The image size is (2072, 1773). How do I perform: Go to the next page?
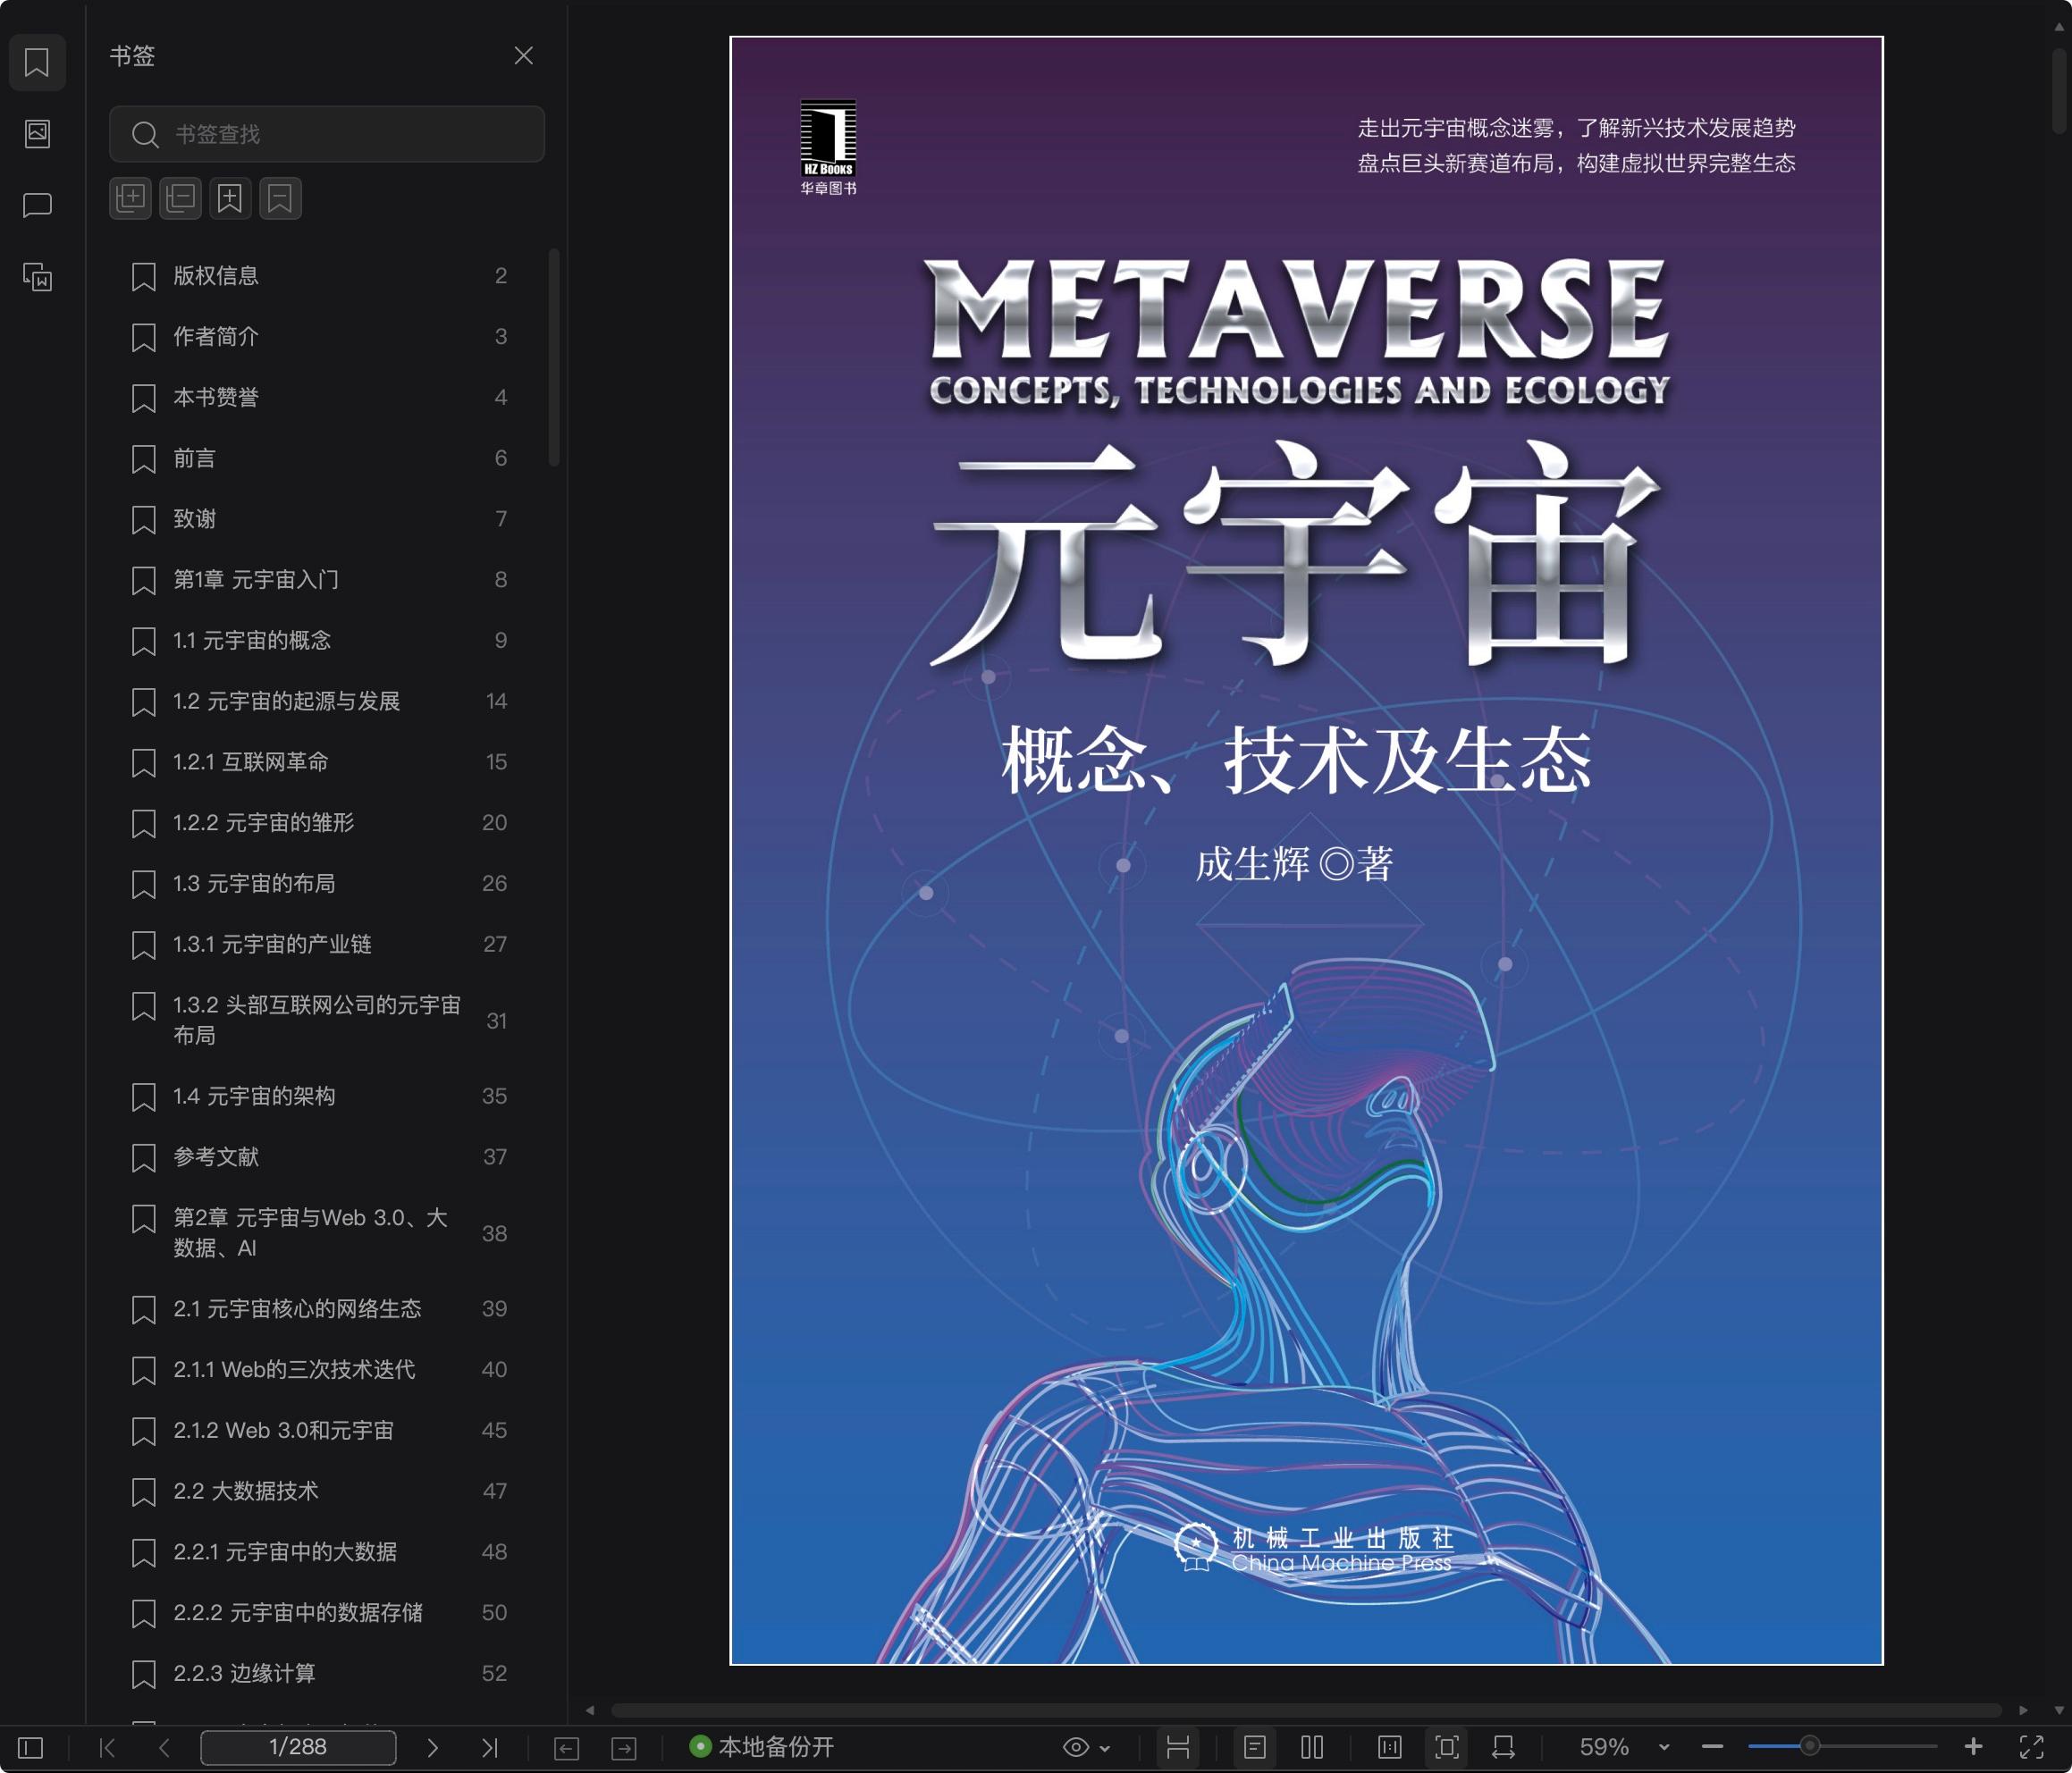tap(432, 1747)
